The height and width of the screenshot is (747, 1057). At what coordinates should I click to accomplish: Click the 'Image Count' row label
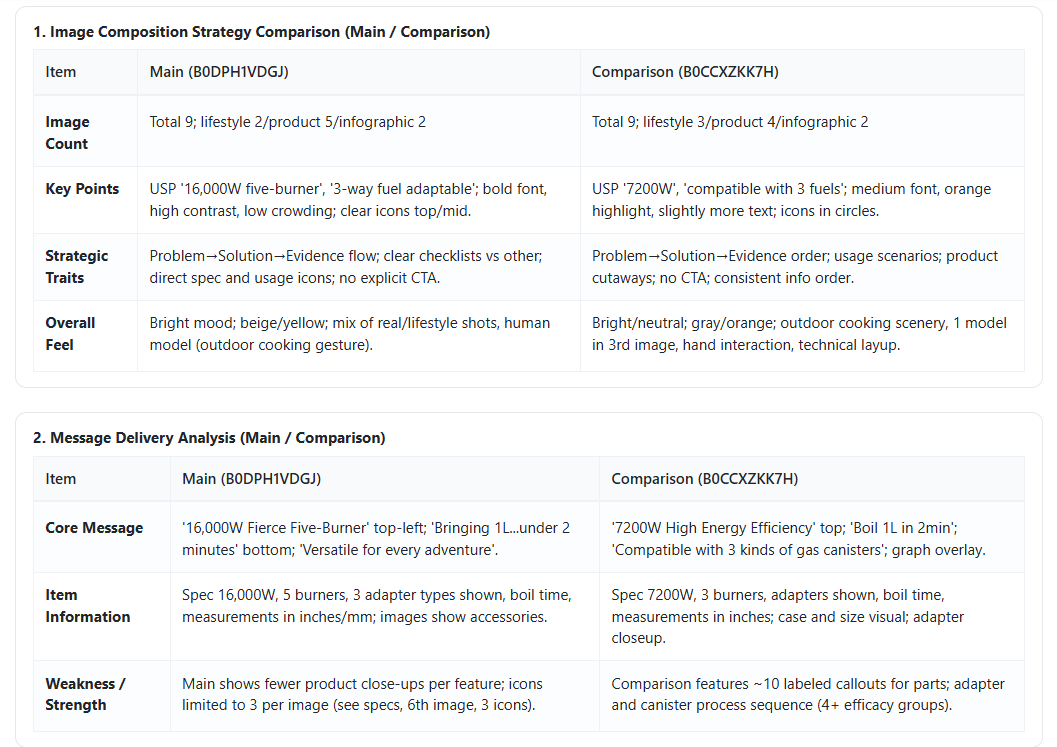67,133
